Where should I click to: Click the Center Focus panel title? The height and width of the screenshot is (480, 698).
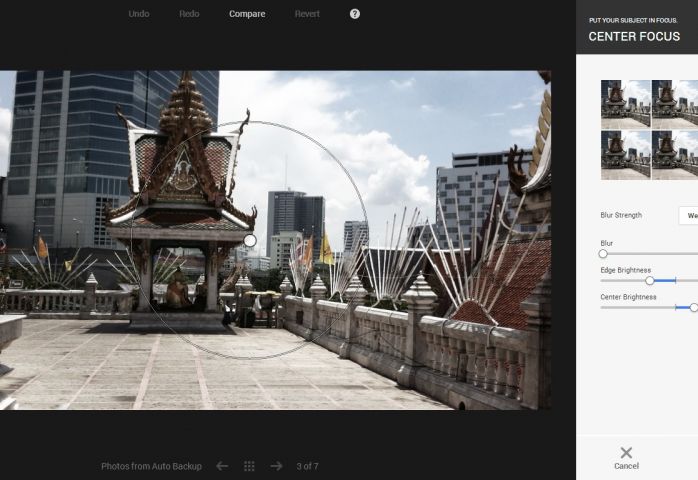tap(634, 37)
